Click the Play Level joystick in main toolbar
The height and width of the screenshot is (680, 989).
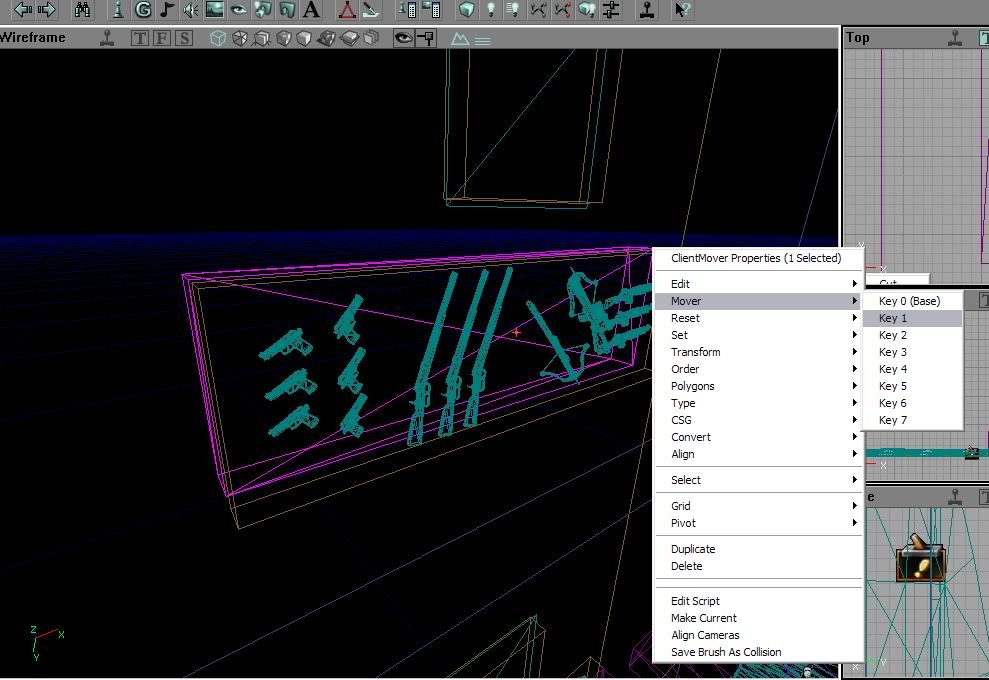click(648, 10)
